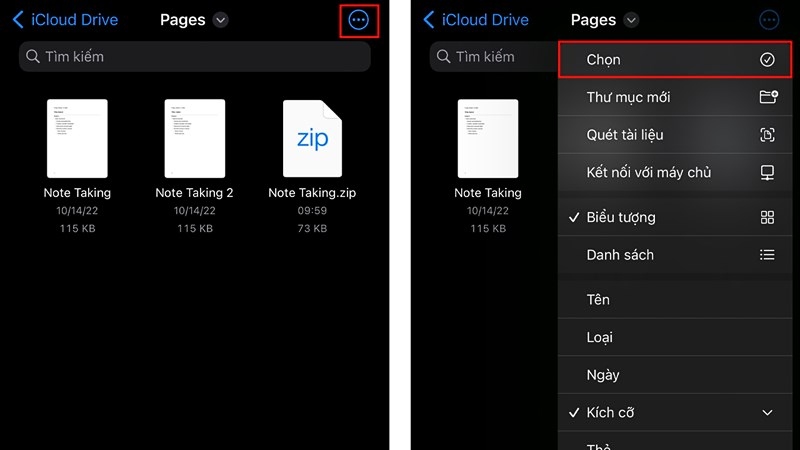The height and width of the screenshot is (450, 800).
Task: Tap the checkmark circle icon beside Chọn
Action: (767, 60)
